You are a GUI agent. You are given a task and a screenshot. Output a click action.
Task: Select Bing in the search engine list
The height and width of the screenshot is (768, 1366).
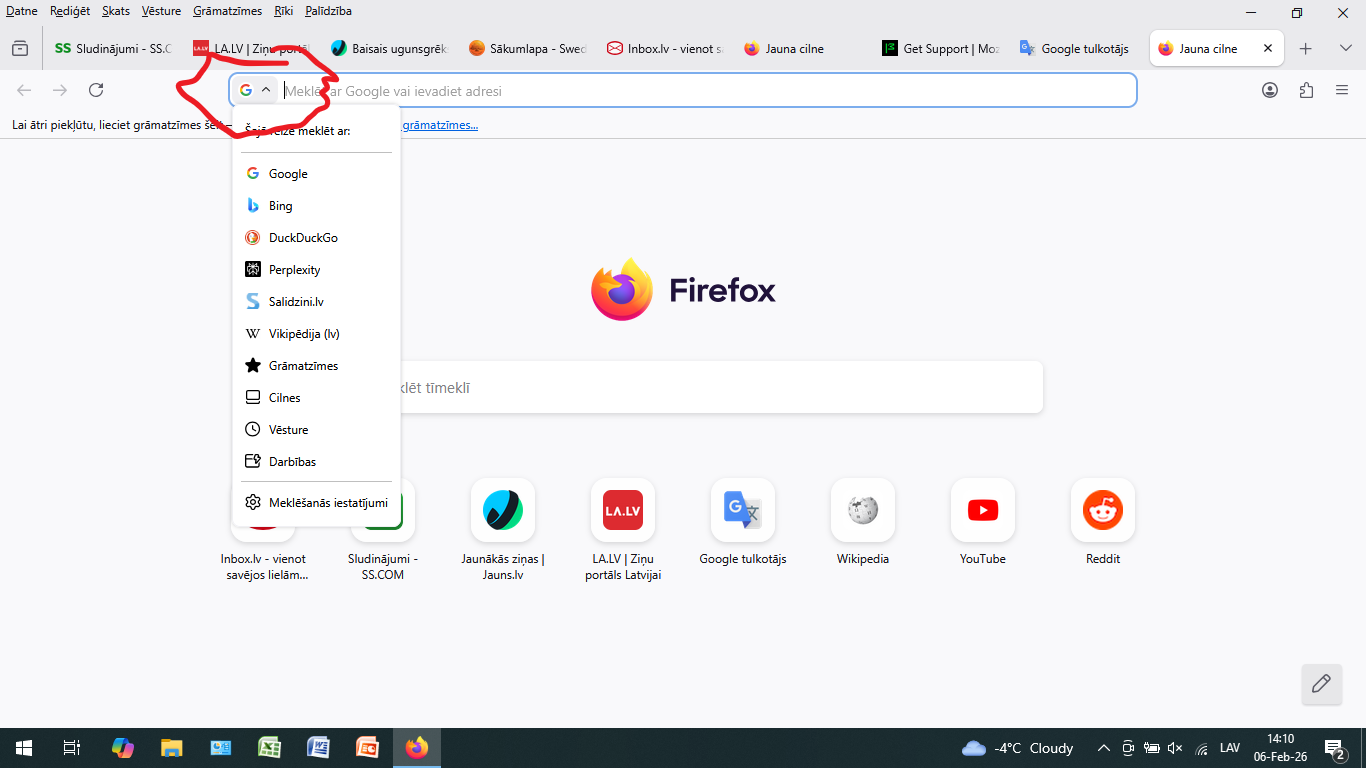[x=316, y=206]
